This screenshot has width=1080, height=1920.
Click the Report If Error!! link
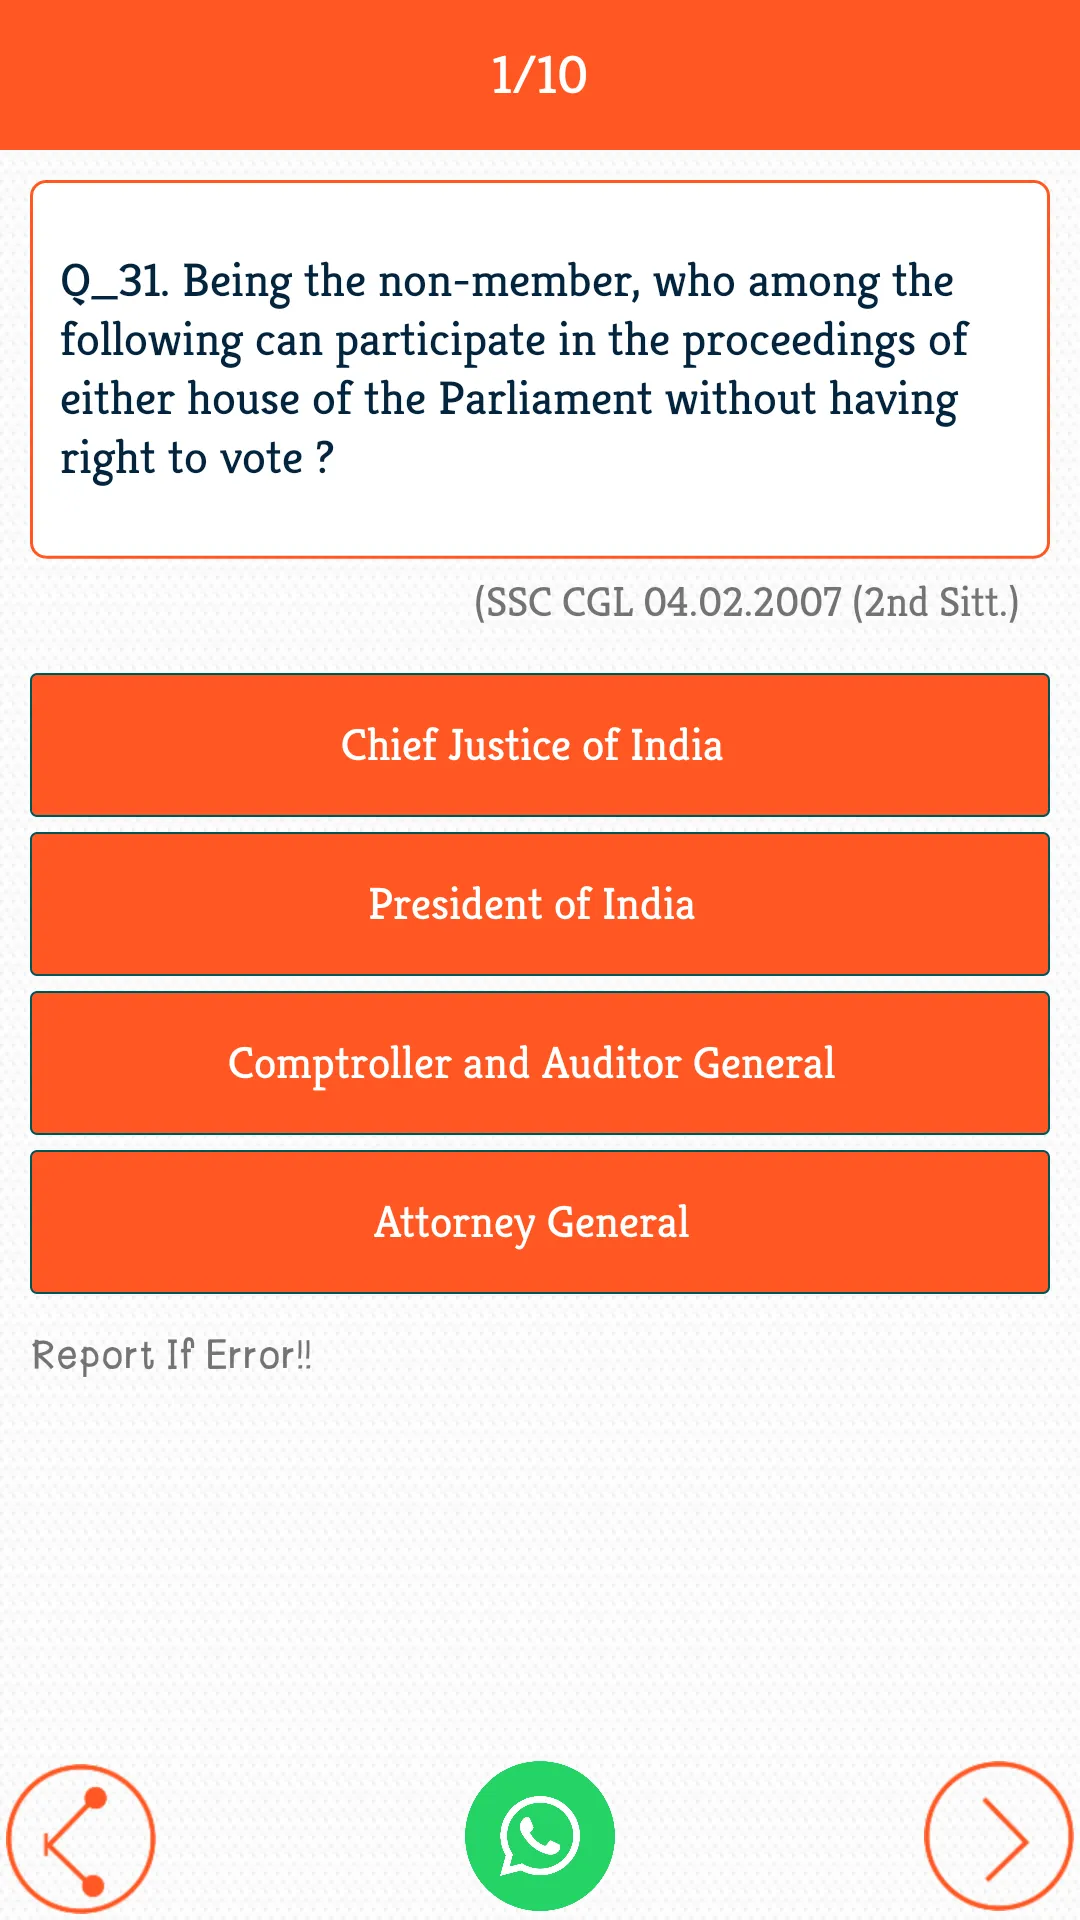[172, 1355]
